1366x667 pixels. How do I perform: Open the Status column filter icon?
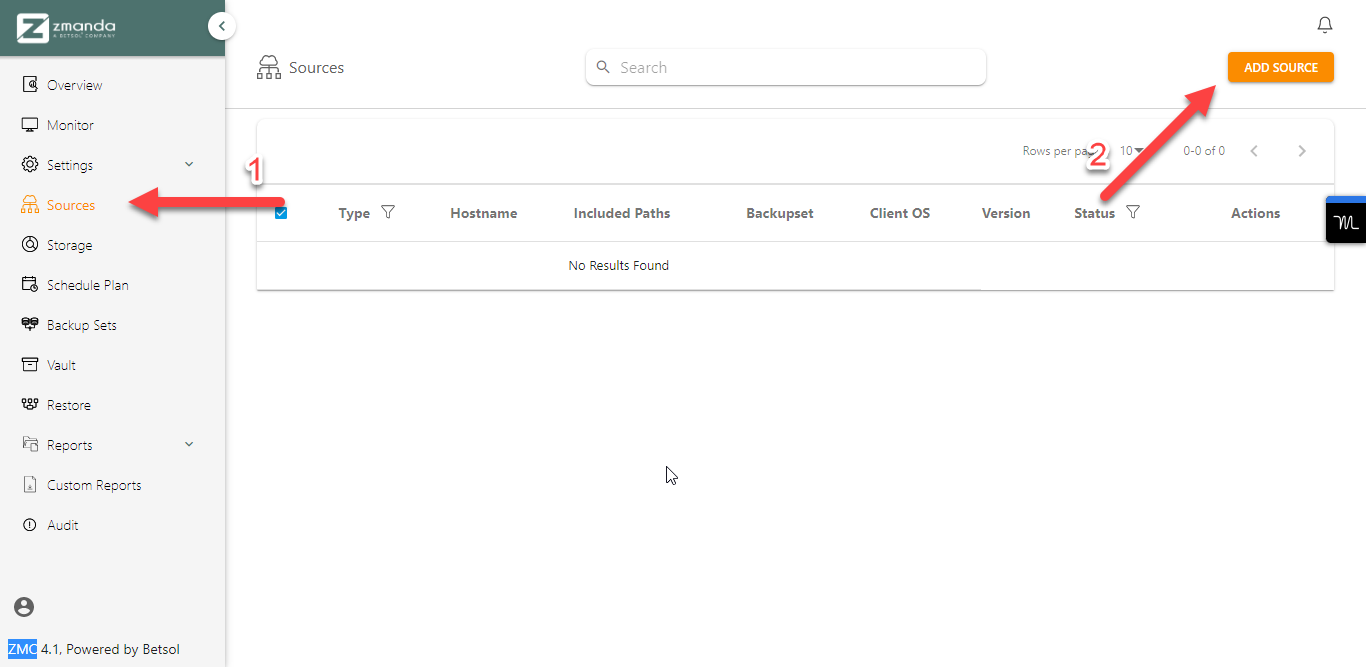[x=1132, y=213]
